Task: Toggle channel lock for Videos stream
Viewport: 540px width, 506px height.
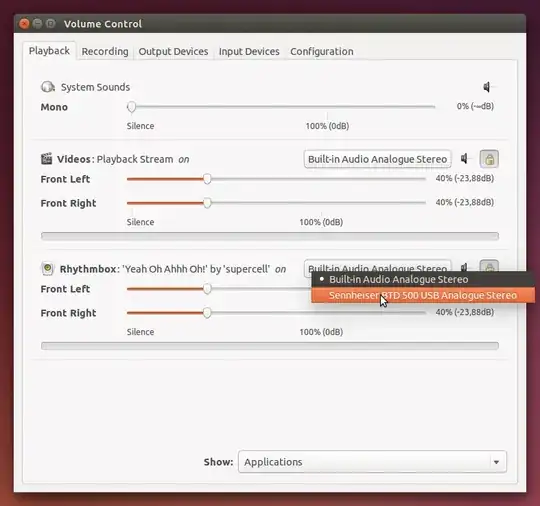Action: 489,159
